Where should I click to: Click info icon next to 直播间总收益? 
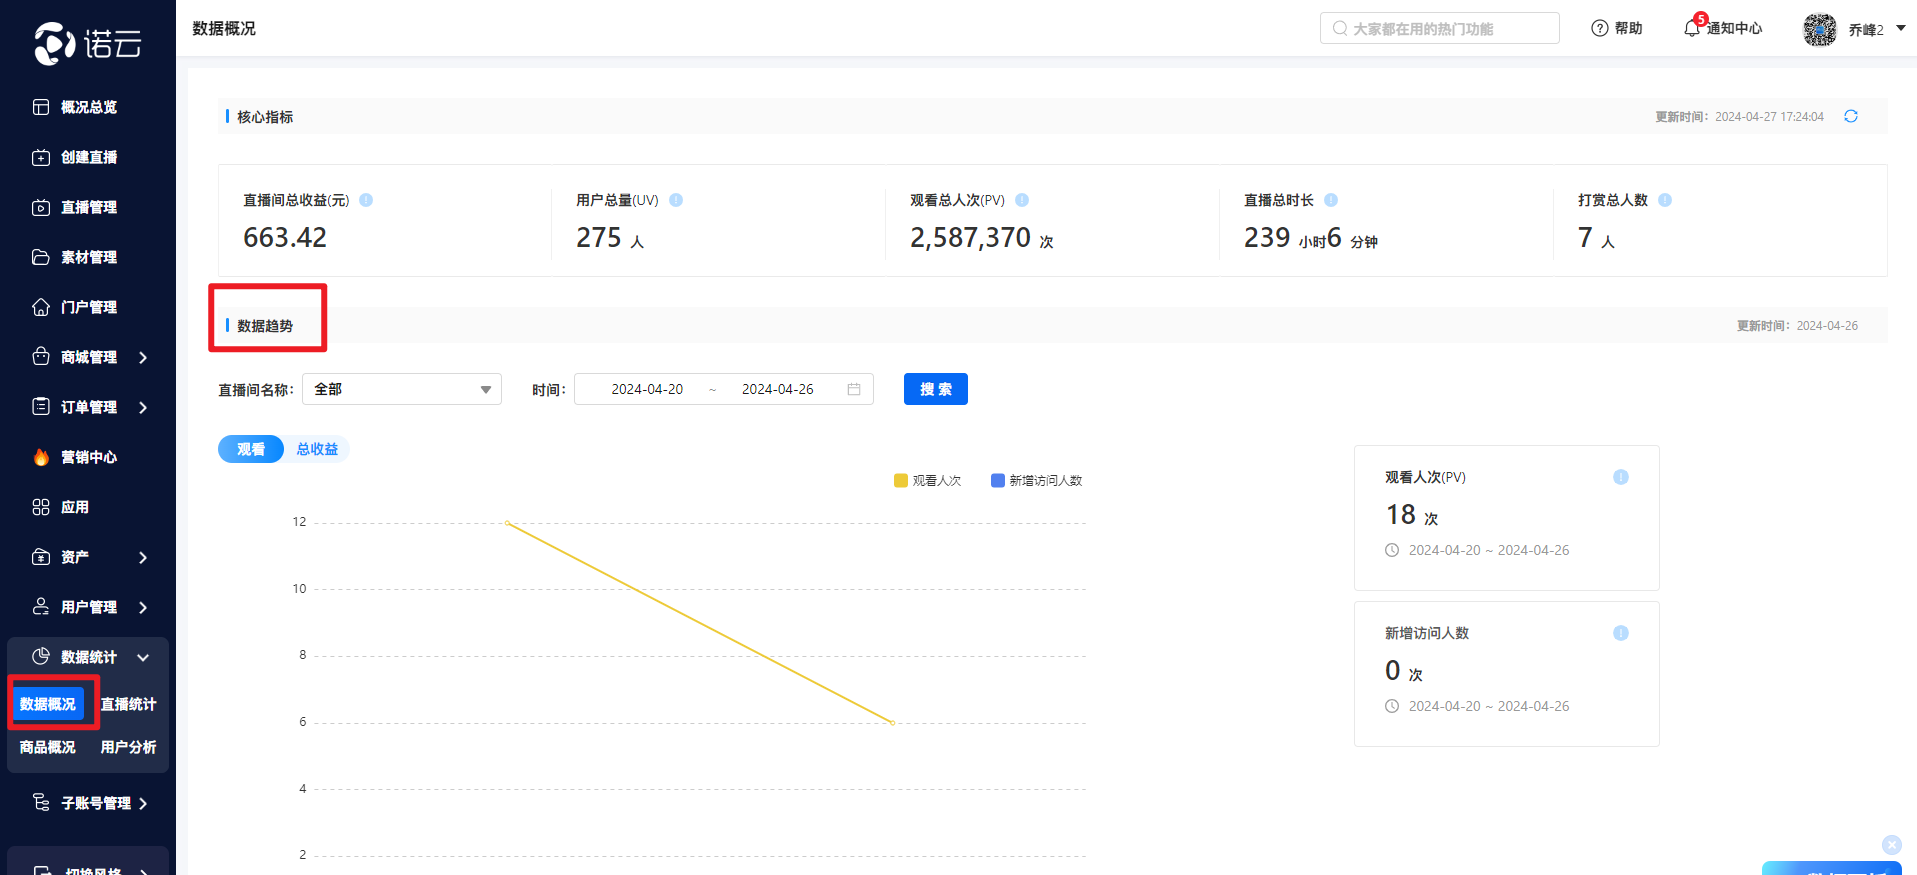point(366,200)
